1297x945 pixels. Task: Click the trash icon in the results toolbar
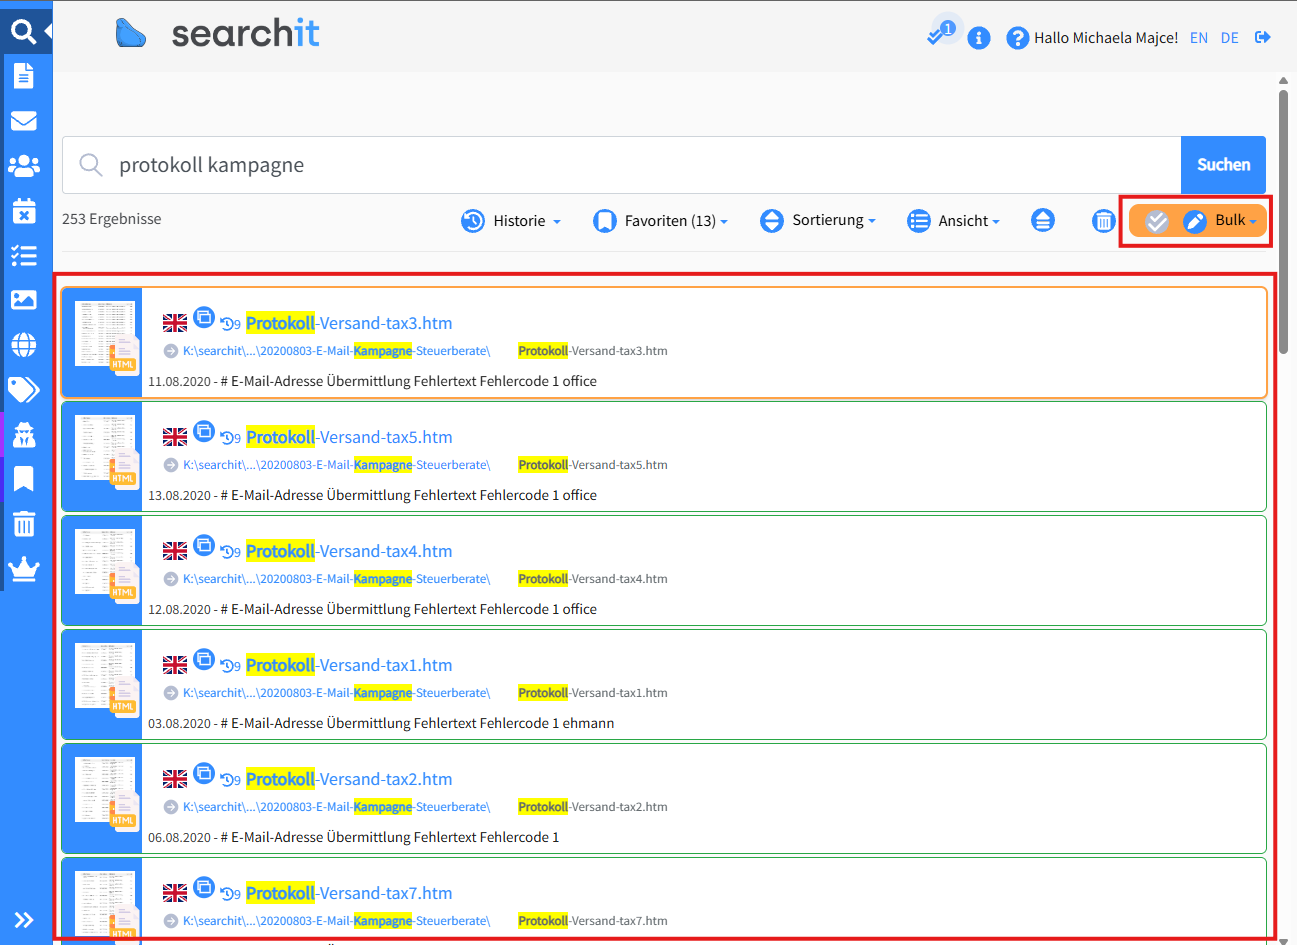1103,221
